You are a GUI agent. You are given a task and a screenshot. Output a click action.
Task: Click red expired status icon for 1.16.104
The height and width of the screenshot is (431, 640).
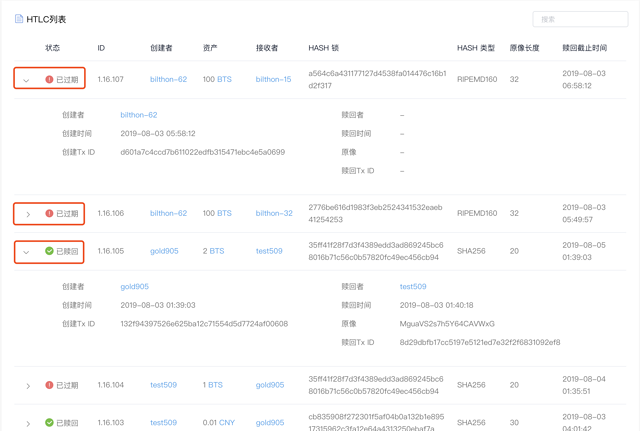tap(50, 385)
